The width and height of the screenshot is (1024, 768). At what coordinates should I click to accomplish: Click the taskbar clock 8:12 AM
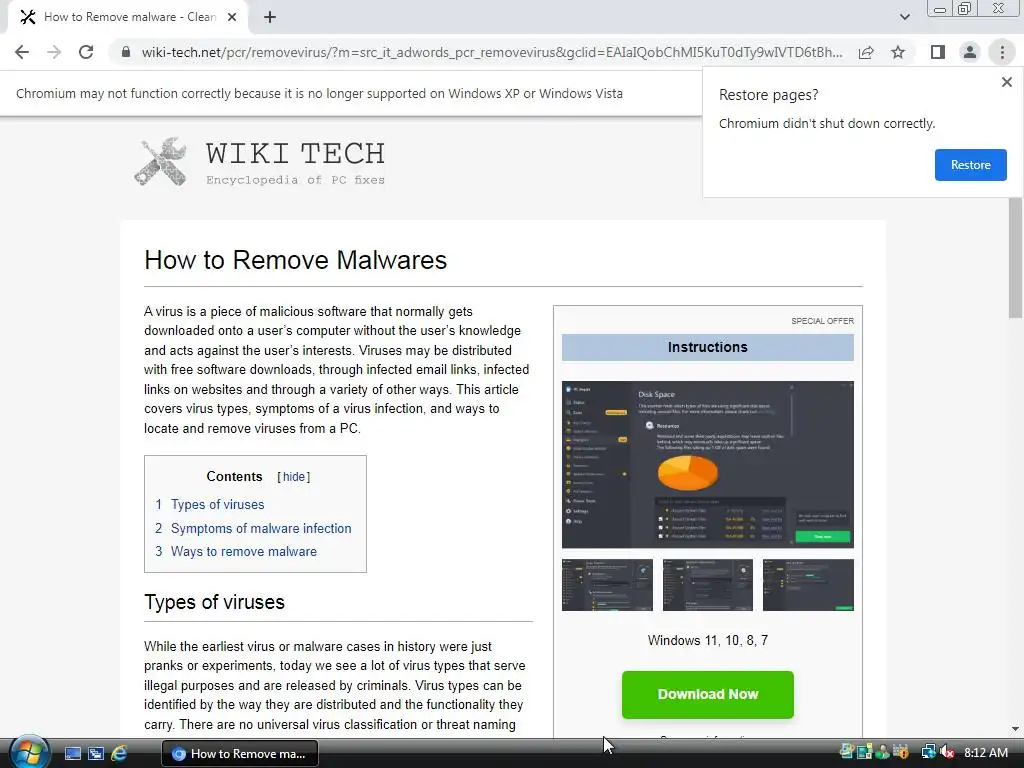click(x=985, y=752)
